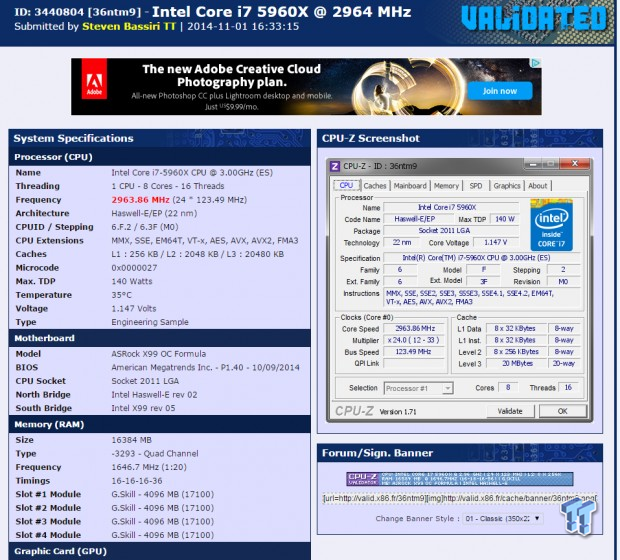Select the SPD tab
This screenshot has height=560, width=620.
[476, 185]
